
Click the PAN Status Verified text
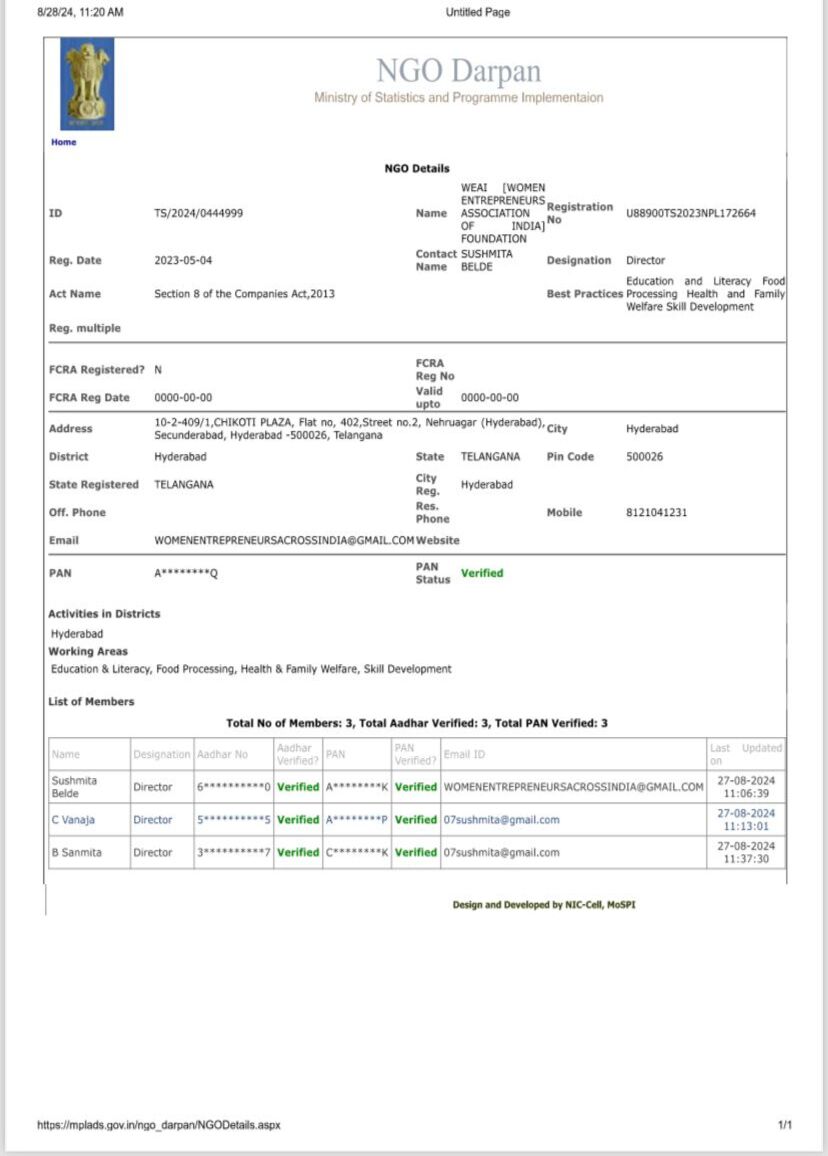[482, 573]
